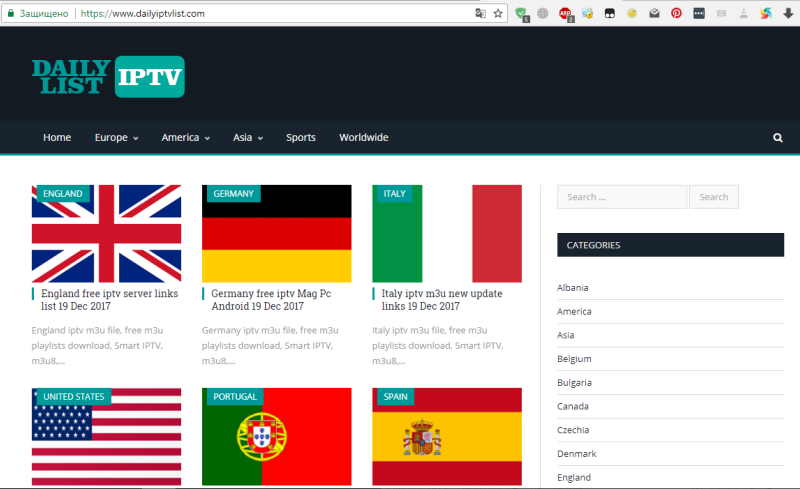Open the Italy flag thumbnail
This screenshot has width=800, height=489.
447,234
